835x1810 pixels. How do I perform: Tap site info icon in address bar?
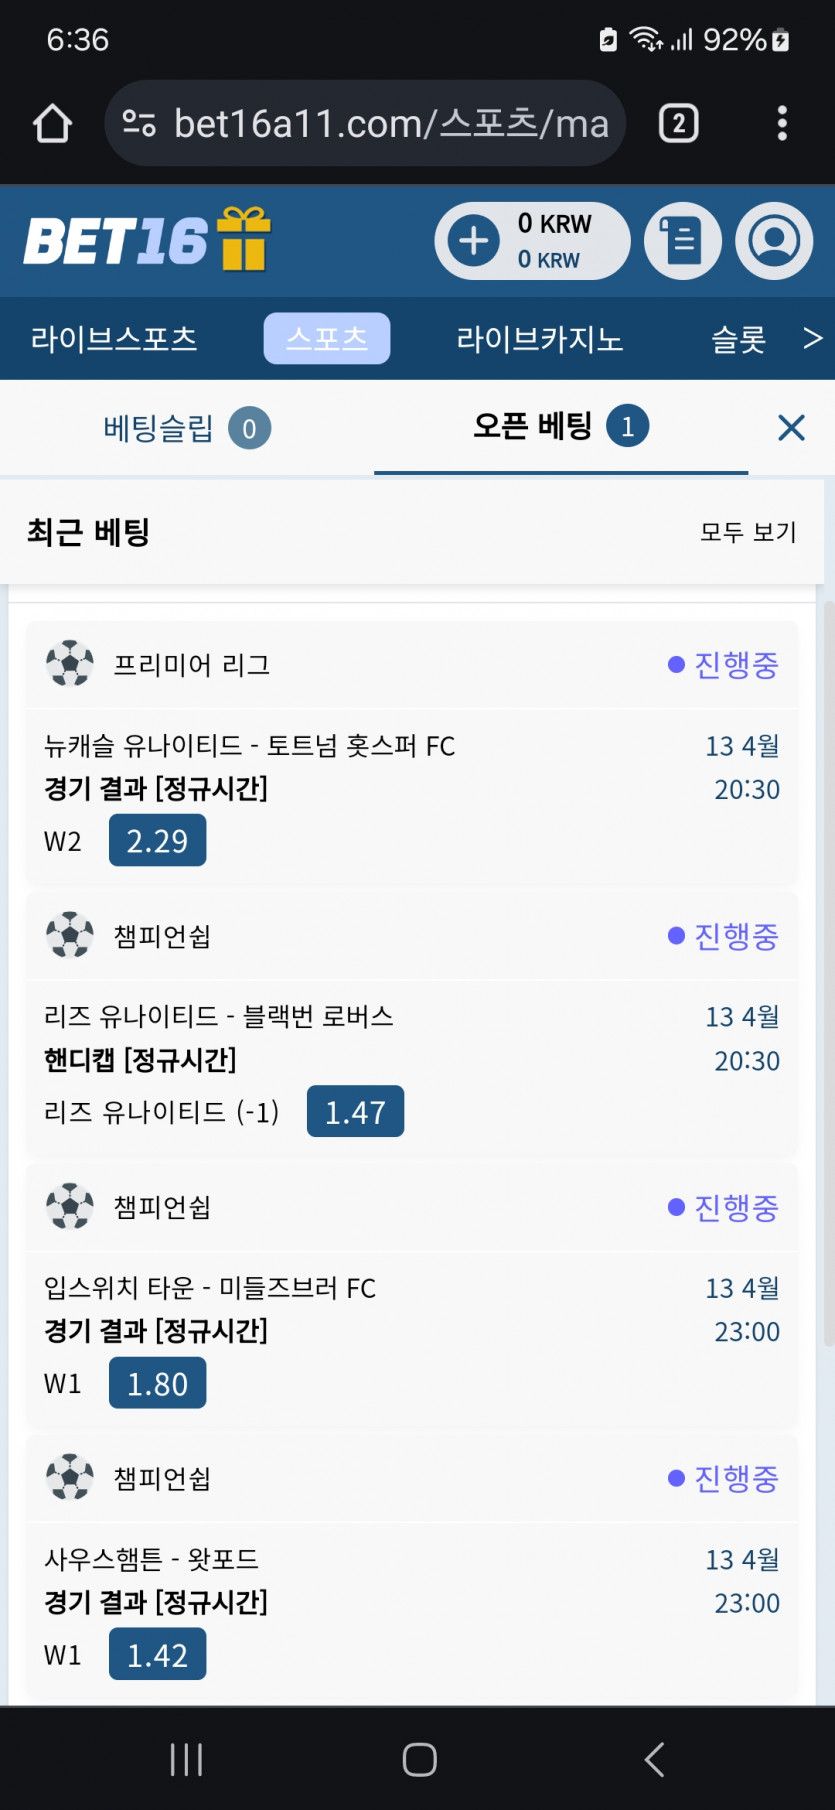(139, 124)
